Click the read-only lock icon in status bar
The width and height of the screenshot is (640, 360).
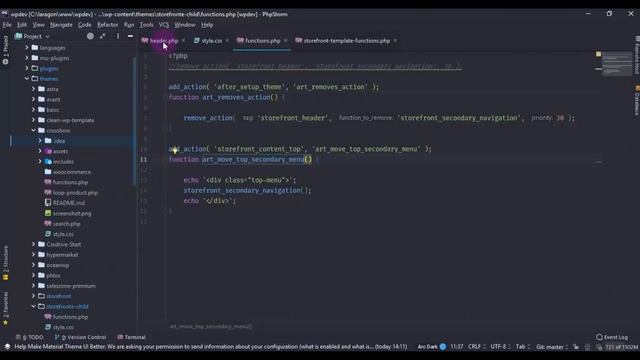click(x=576, y=347)
